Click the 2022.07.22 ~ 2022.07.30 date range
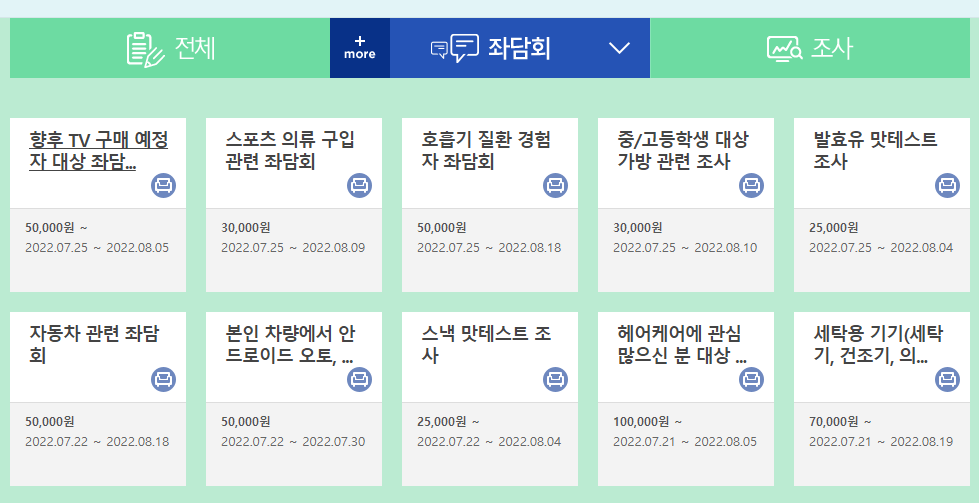Image resolution: width=979 pixels, height=503 pixels. point(293,442)
